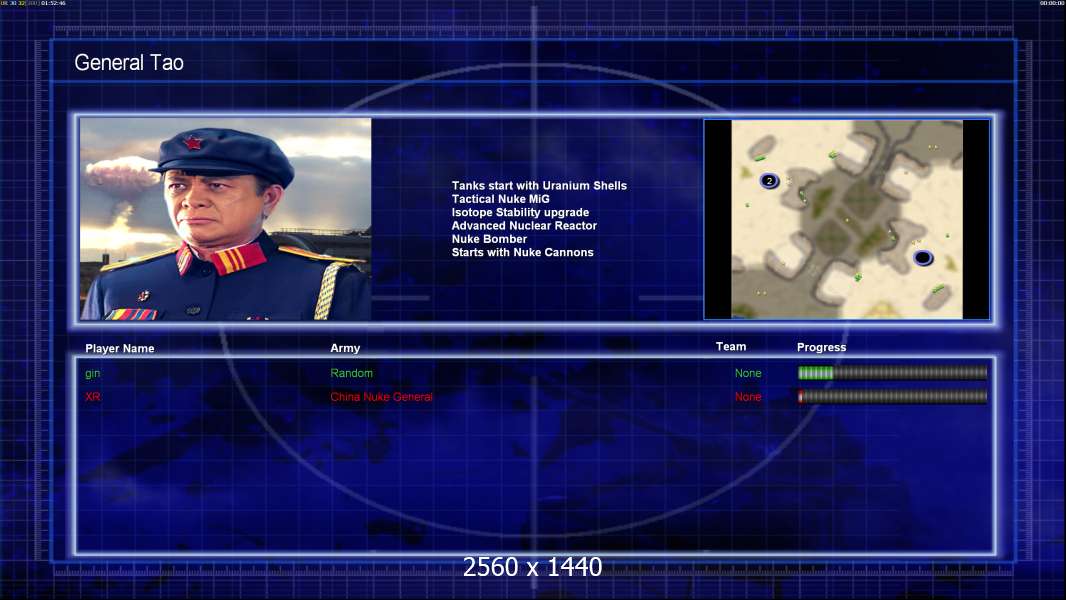Click the map preview thumbnail
Viewport: 1066px width, 600px height.
point(846,219)
